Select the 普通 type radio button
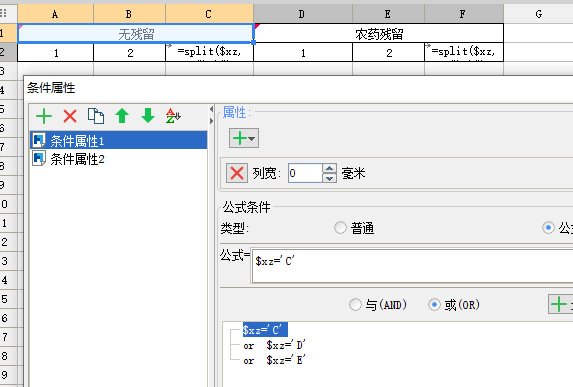The image size is (573, 387). click(x=340, y=228)
